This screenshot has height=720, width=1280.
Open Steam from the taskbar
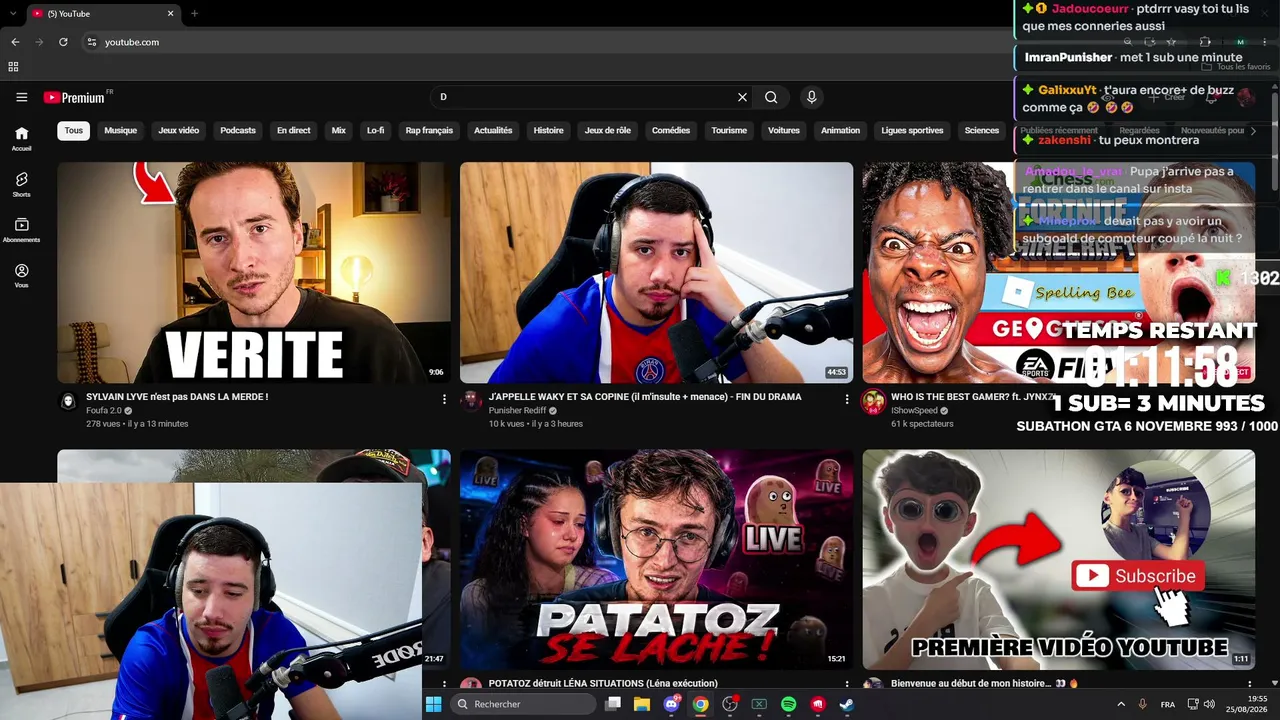tap(846, 704)
